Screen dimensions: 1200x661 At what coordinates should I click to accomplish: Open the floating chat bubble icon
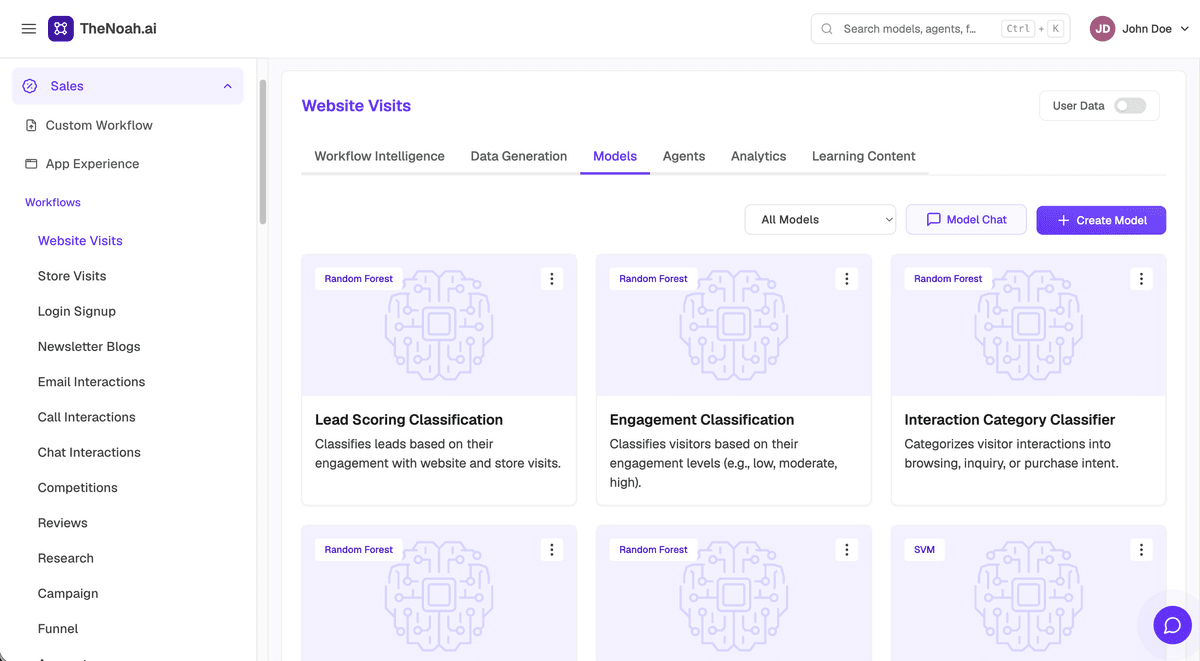pyautogui.click(x=1172, y=626)
